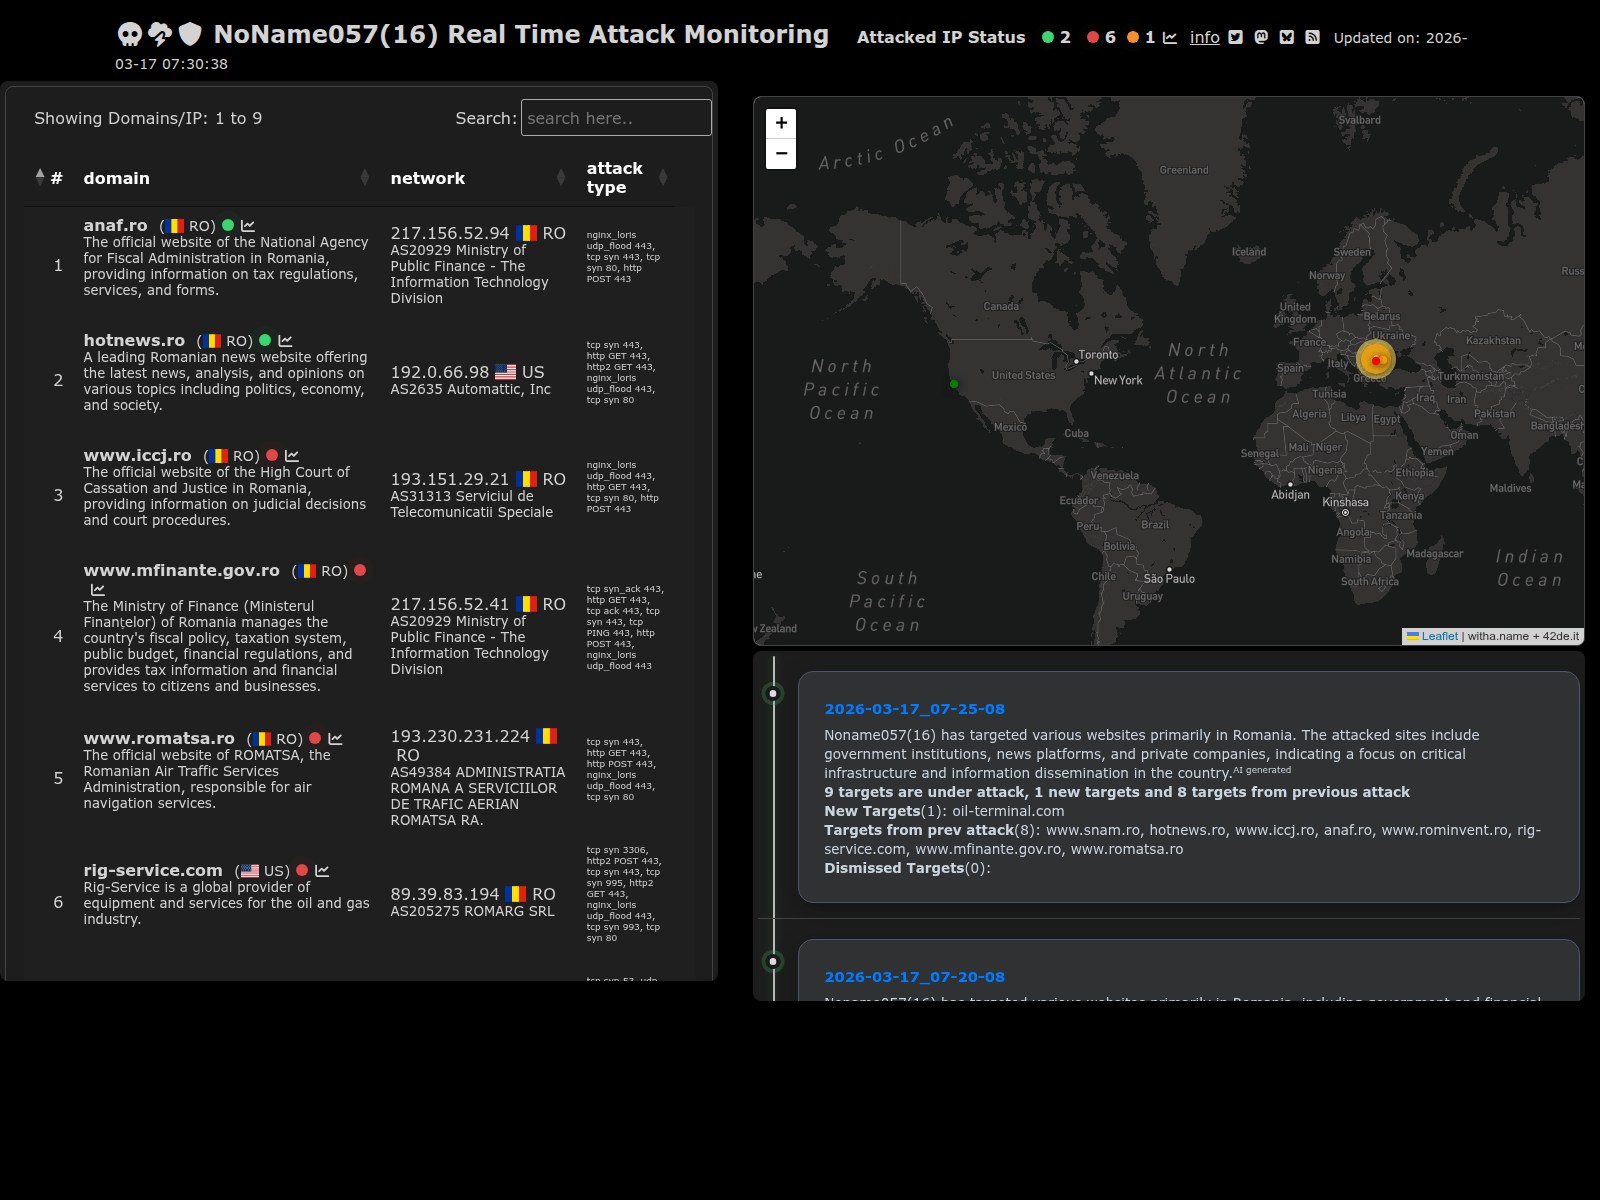The height and width of the screenshot is (1200, 1600).
Task: Sort by network column using sort arrow
Action: pos(561,178)
